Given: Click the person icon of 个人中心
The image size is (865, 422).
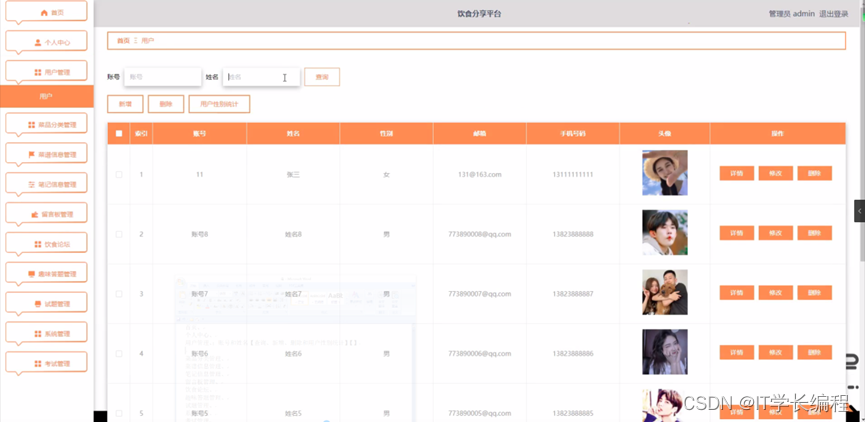Looking at the screenshot, I should (x=38, y=42).
